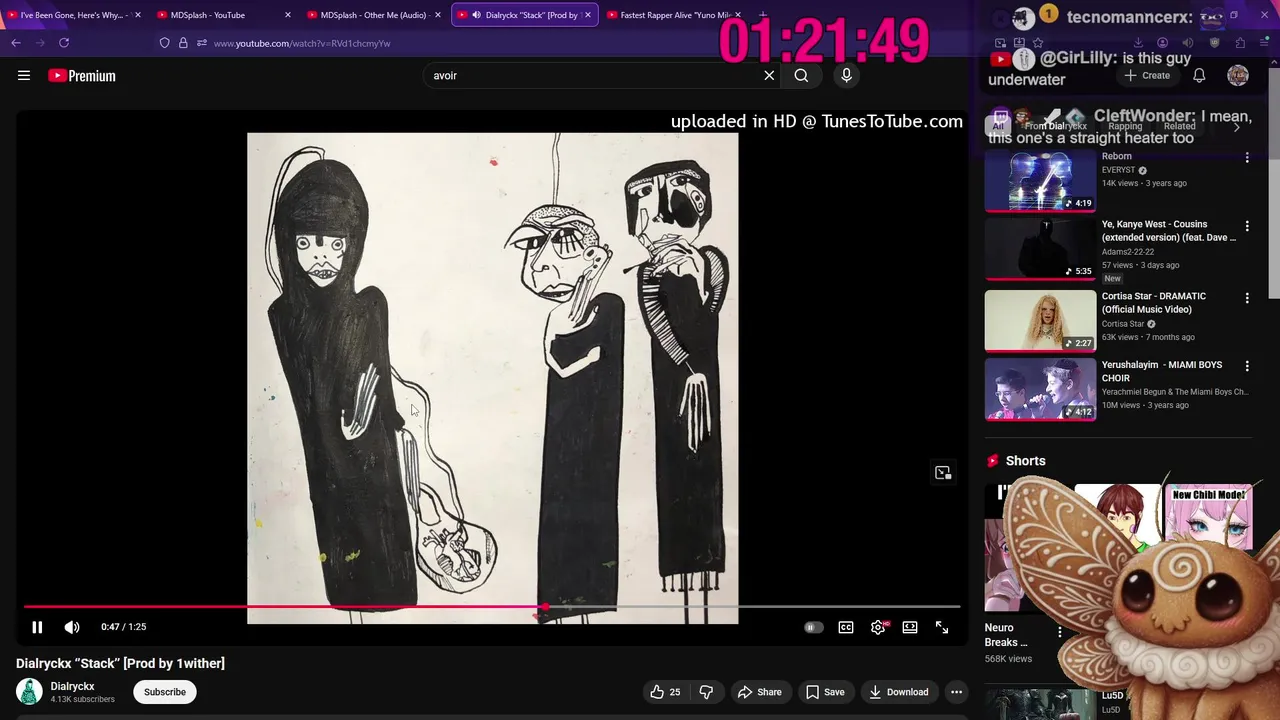Open the Dialryckx channel avatar
This screenshot has width=1280, height=720.
[30, 691]
